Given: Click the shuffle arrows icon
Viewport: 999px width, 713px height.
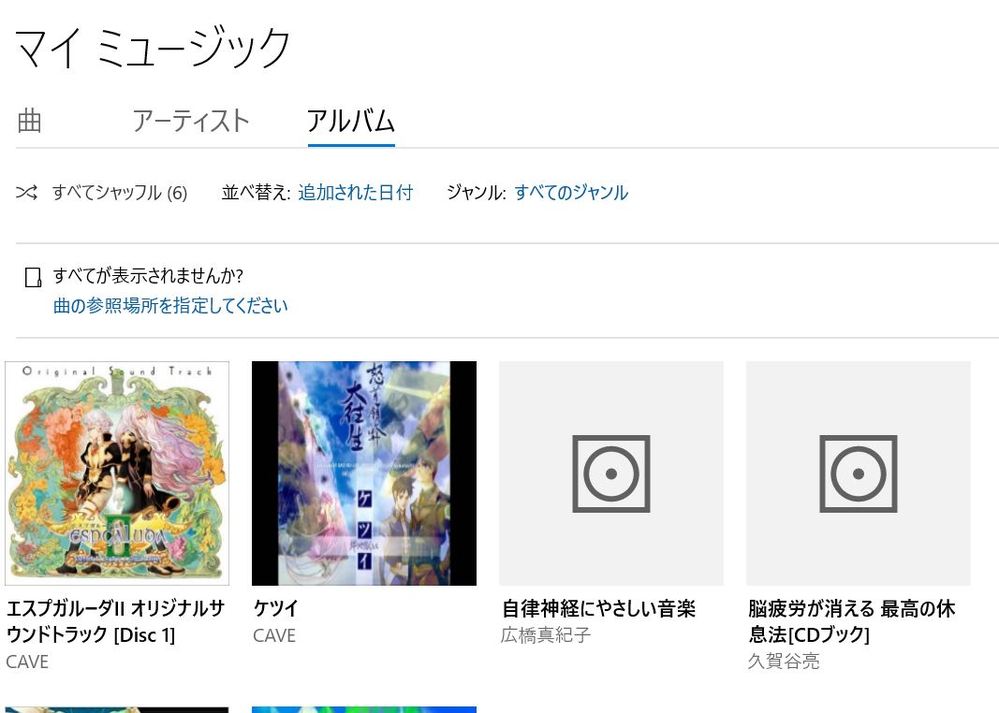Looking at the screenshot, I should (27, 192).
